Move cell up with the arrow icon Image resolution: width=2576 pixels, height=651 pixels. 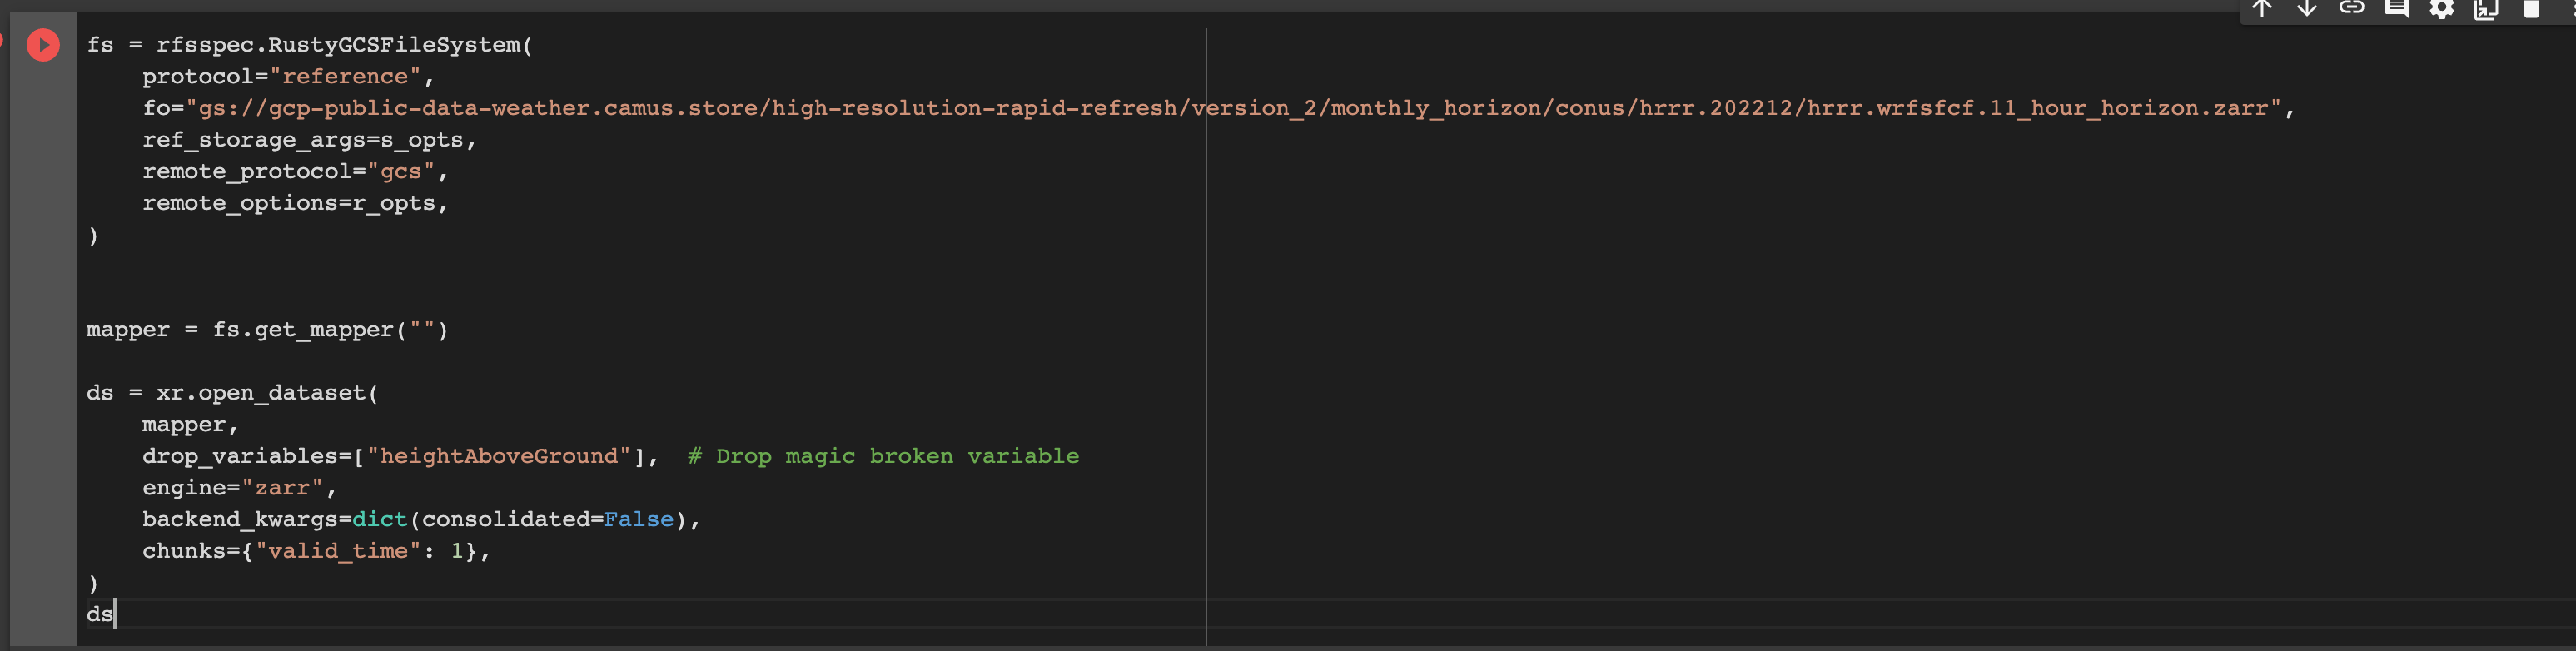(x=2261, y=9)
